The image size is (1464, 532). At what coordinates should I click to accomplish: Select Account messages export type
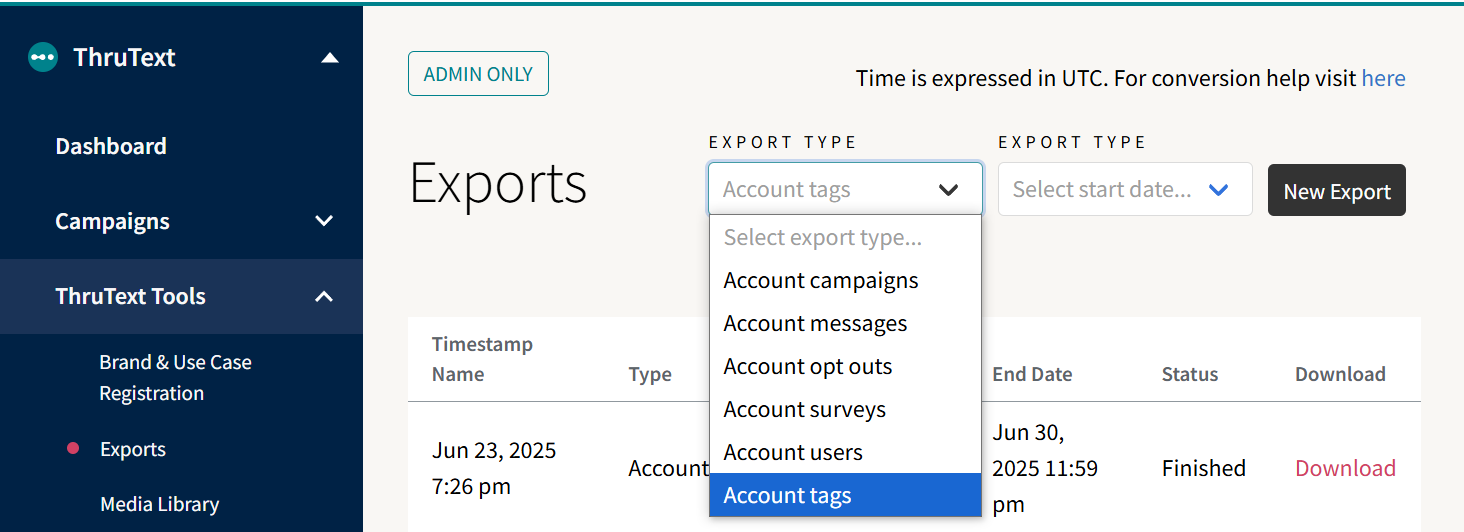(845, 323)
